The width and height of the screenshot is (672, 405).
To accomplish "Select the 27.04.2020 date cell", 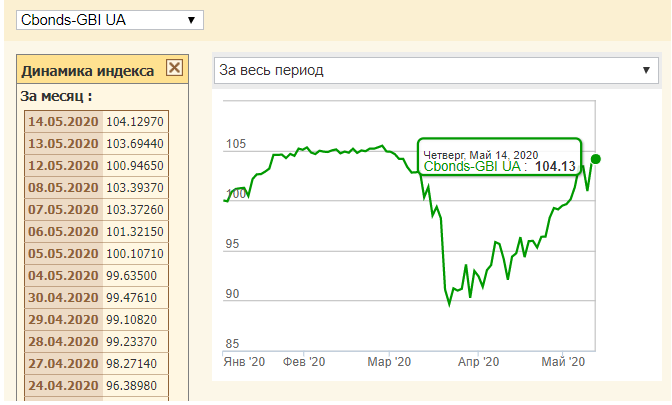I will coord(63,364).
